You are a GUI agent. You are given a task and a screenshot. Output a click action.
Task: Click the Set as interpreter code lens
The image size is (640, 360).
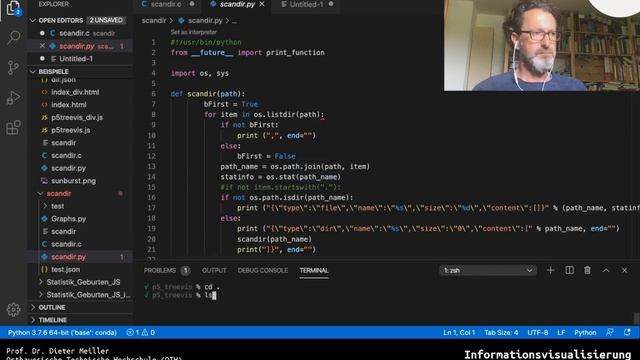[x=193, y=32]
